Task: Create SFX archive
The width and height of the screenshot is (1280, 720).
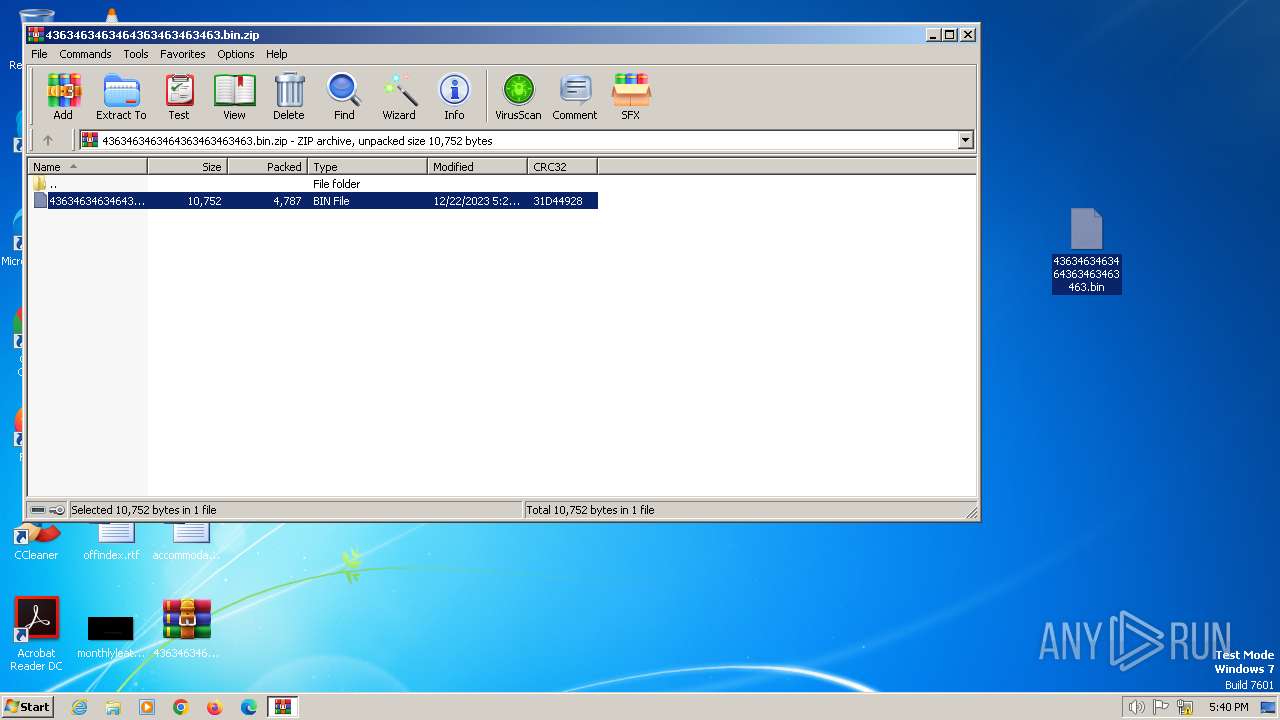Action: pos(630,97)
